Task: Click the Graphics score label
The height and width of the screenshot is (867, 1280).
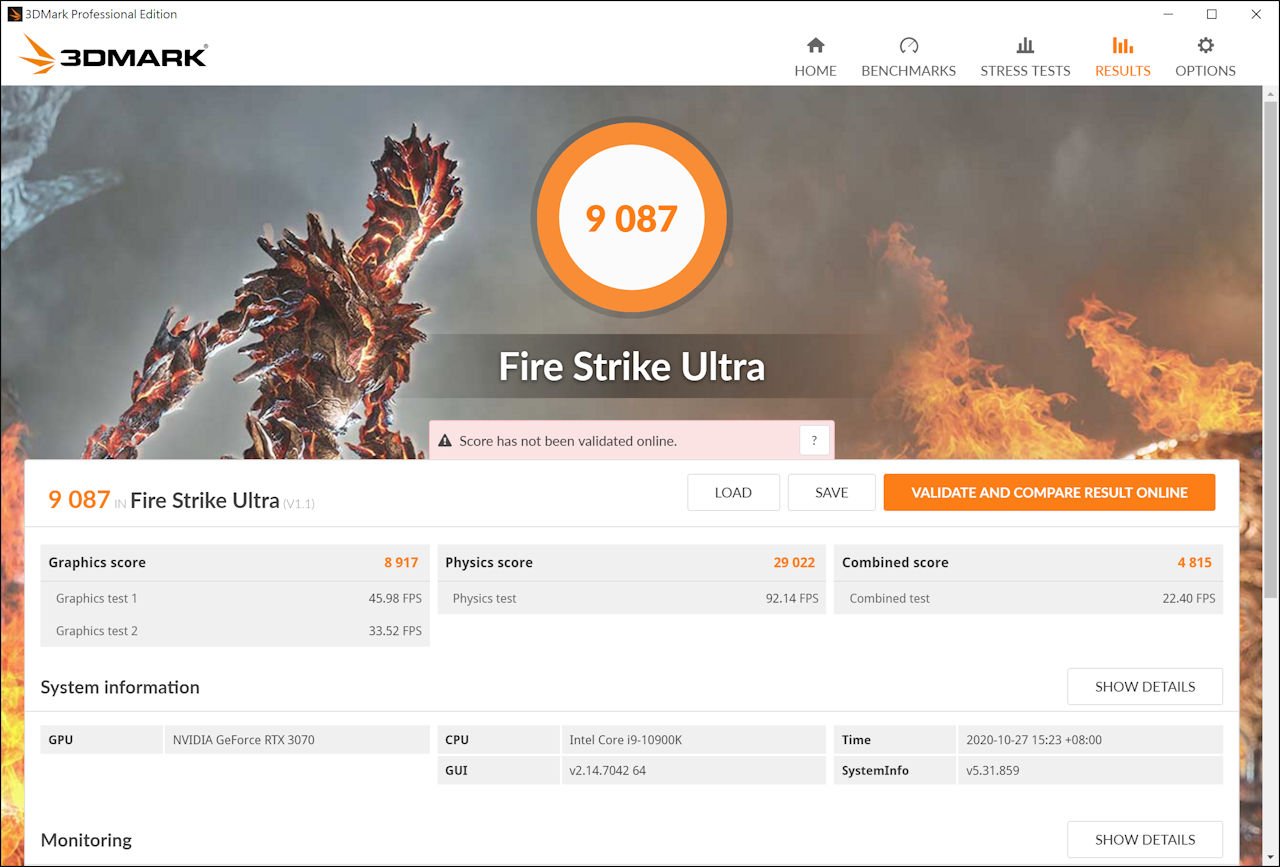Action: click(x=97, y=563)
